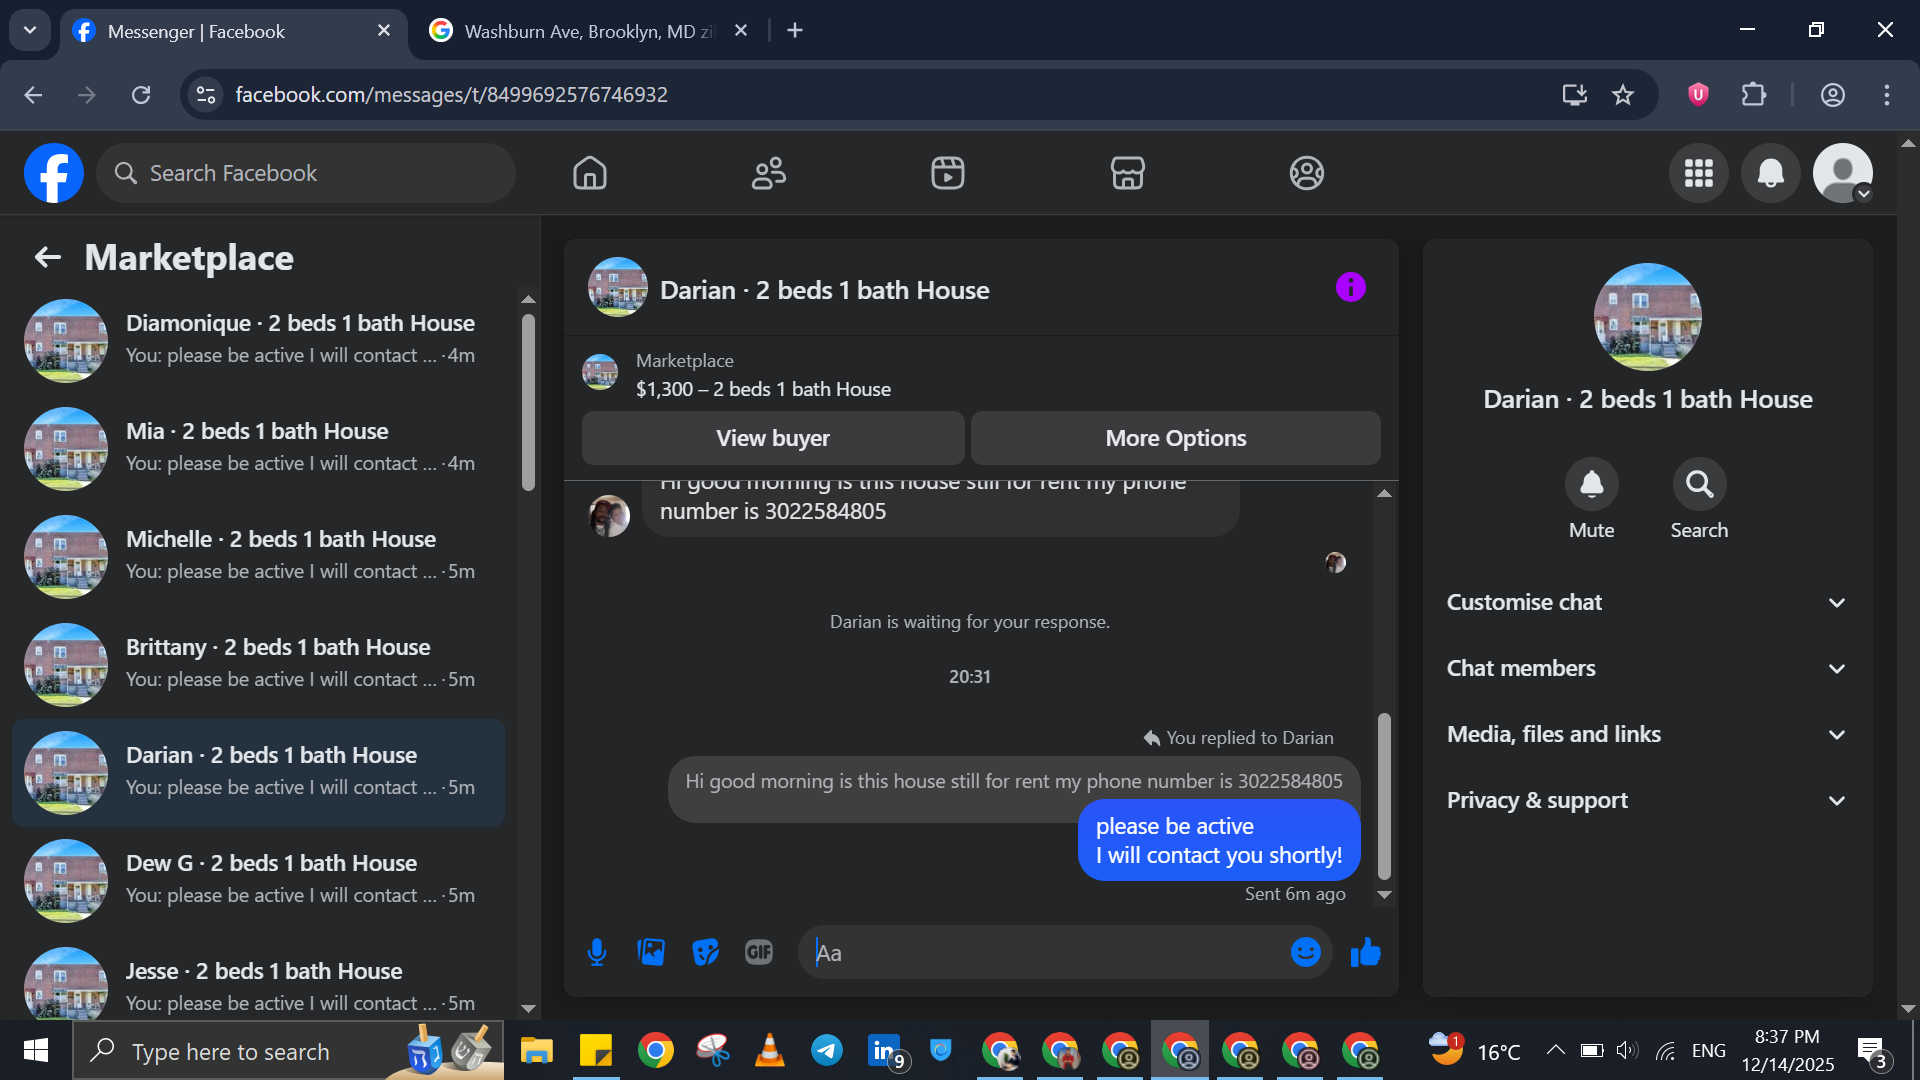Click the voice clip microphone icon
The image size is (1920, 1080).
(597, 952)
